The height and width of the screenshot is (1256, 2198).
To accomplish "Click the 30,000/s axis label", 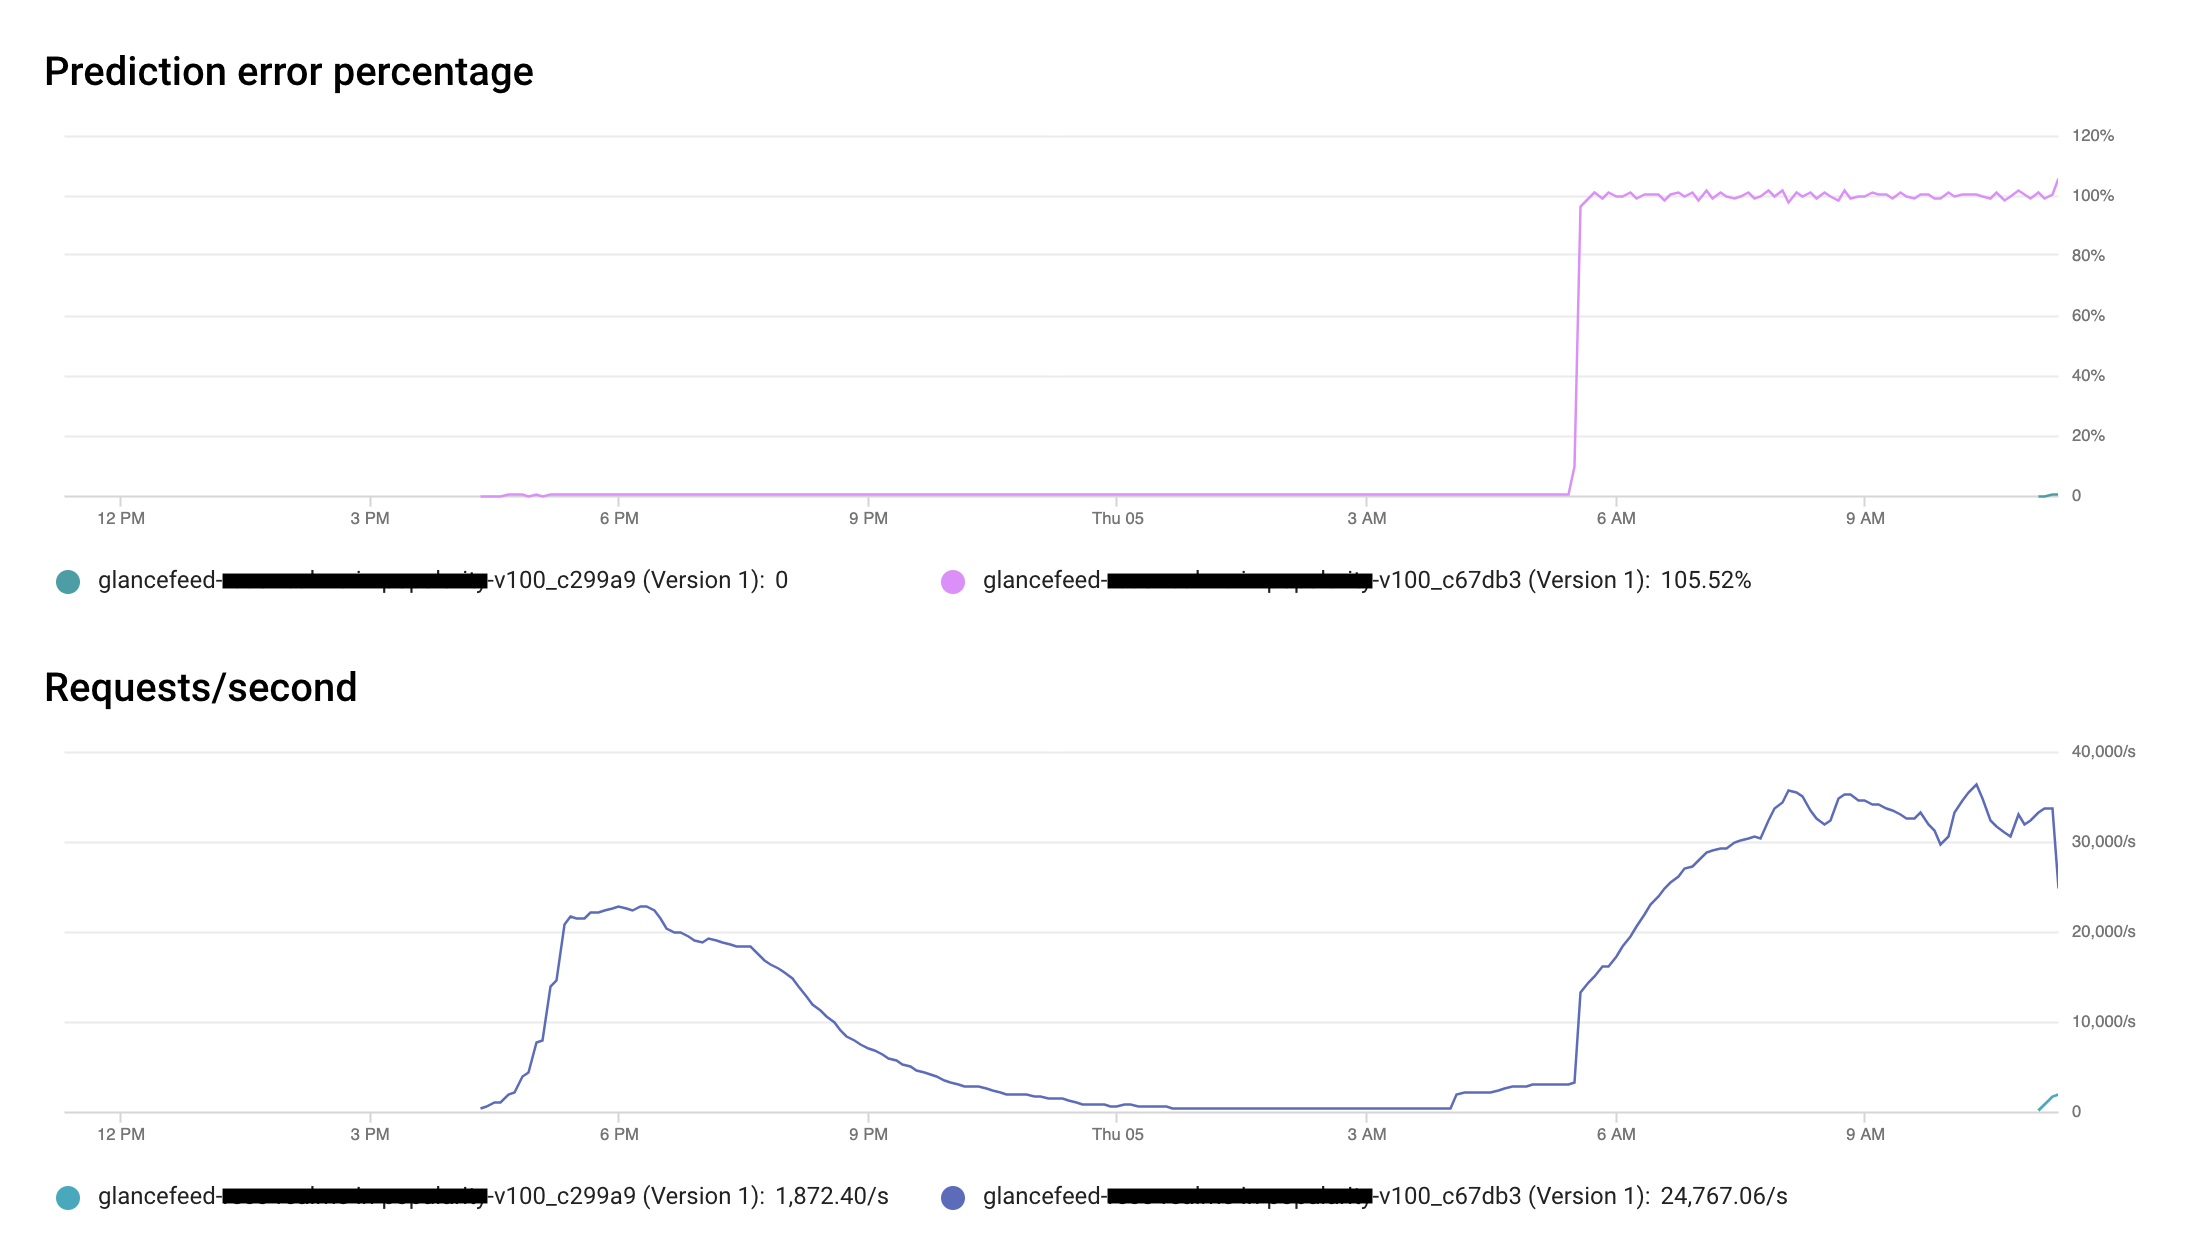I will pyautogui.click(x=2104, y=842).
